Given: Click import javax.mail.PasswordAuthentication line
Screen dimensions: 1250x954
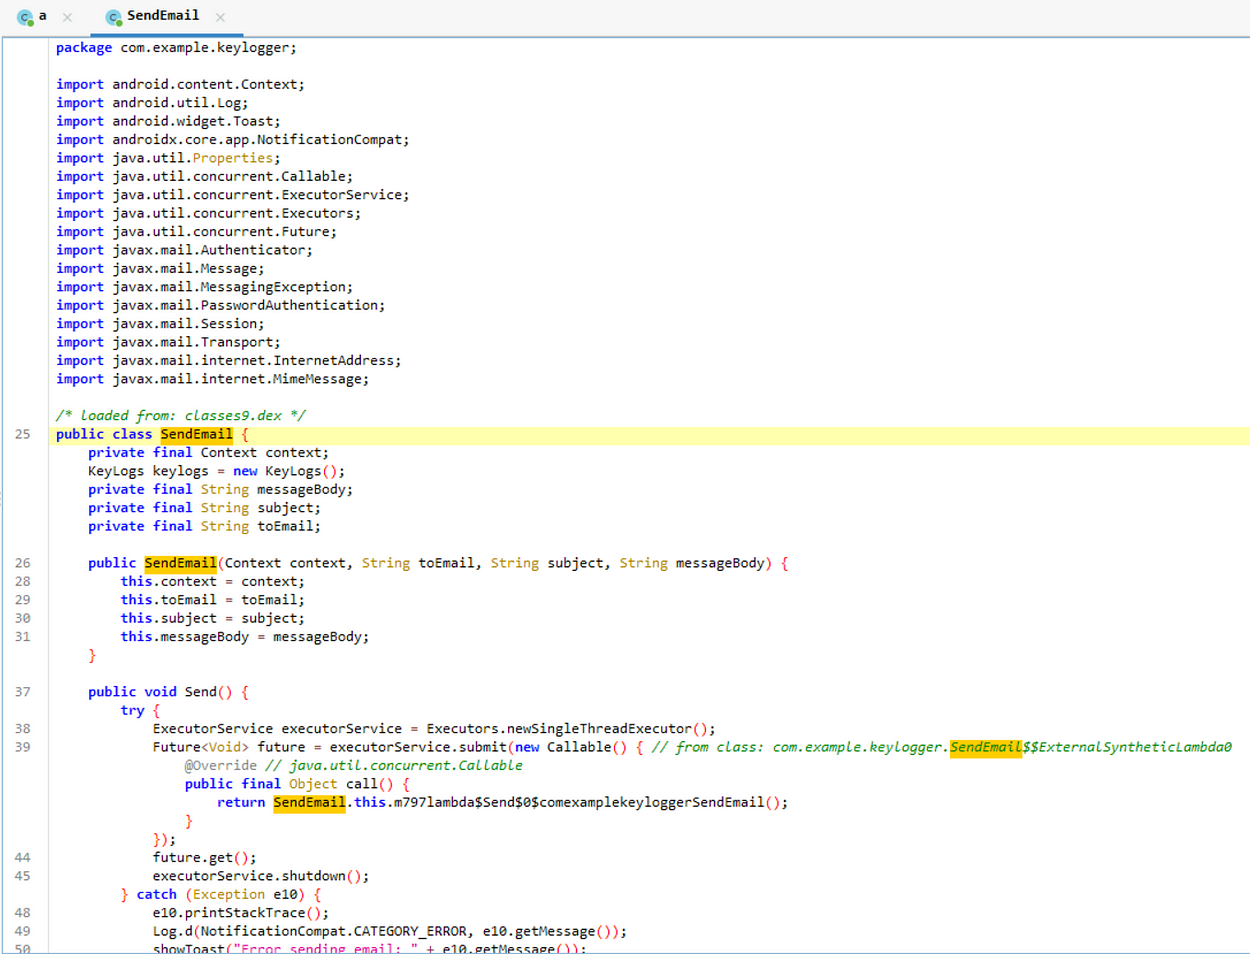Looking at the screenshot, I should click(220, 306).
